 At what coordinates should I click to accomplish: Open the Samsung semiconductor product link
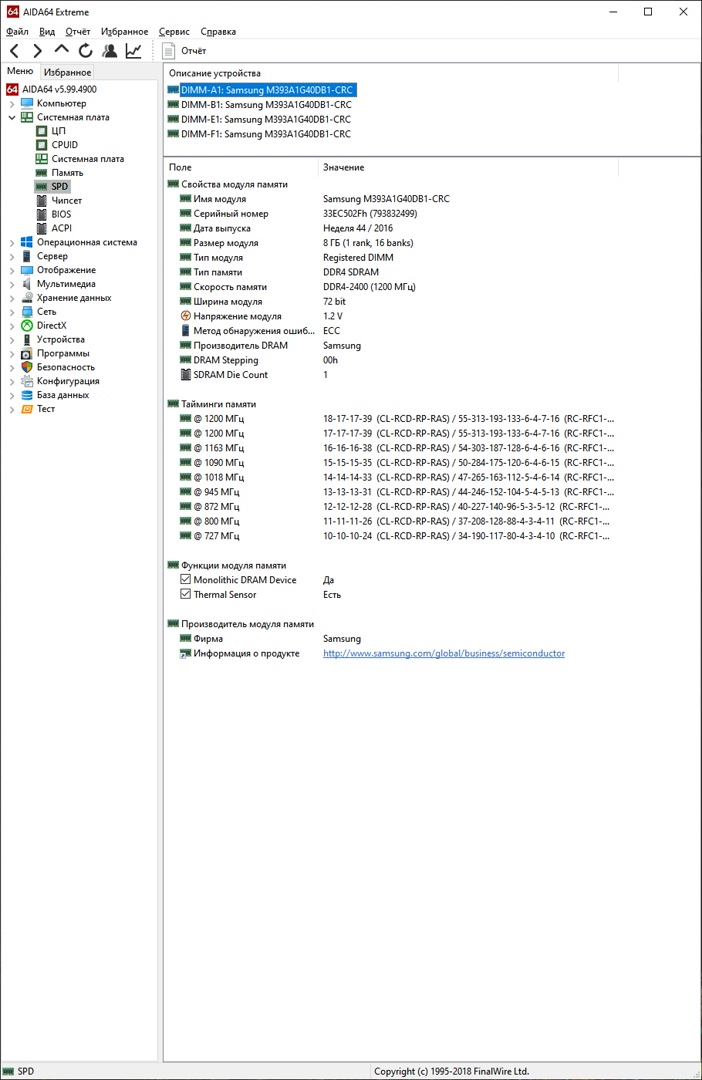pyautogui.click(x=444, y=654)
